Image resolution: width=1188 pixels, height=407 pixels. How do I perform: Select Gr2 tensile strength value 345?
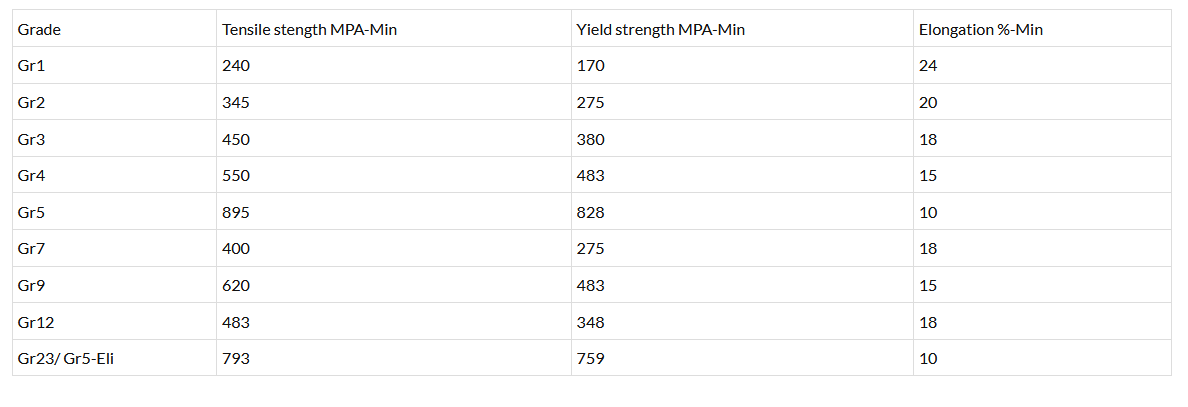(236, 103)
